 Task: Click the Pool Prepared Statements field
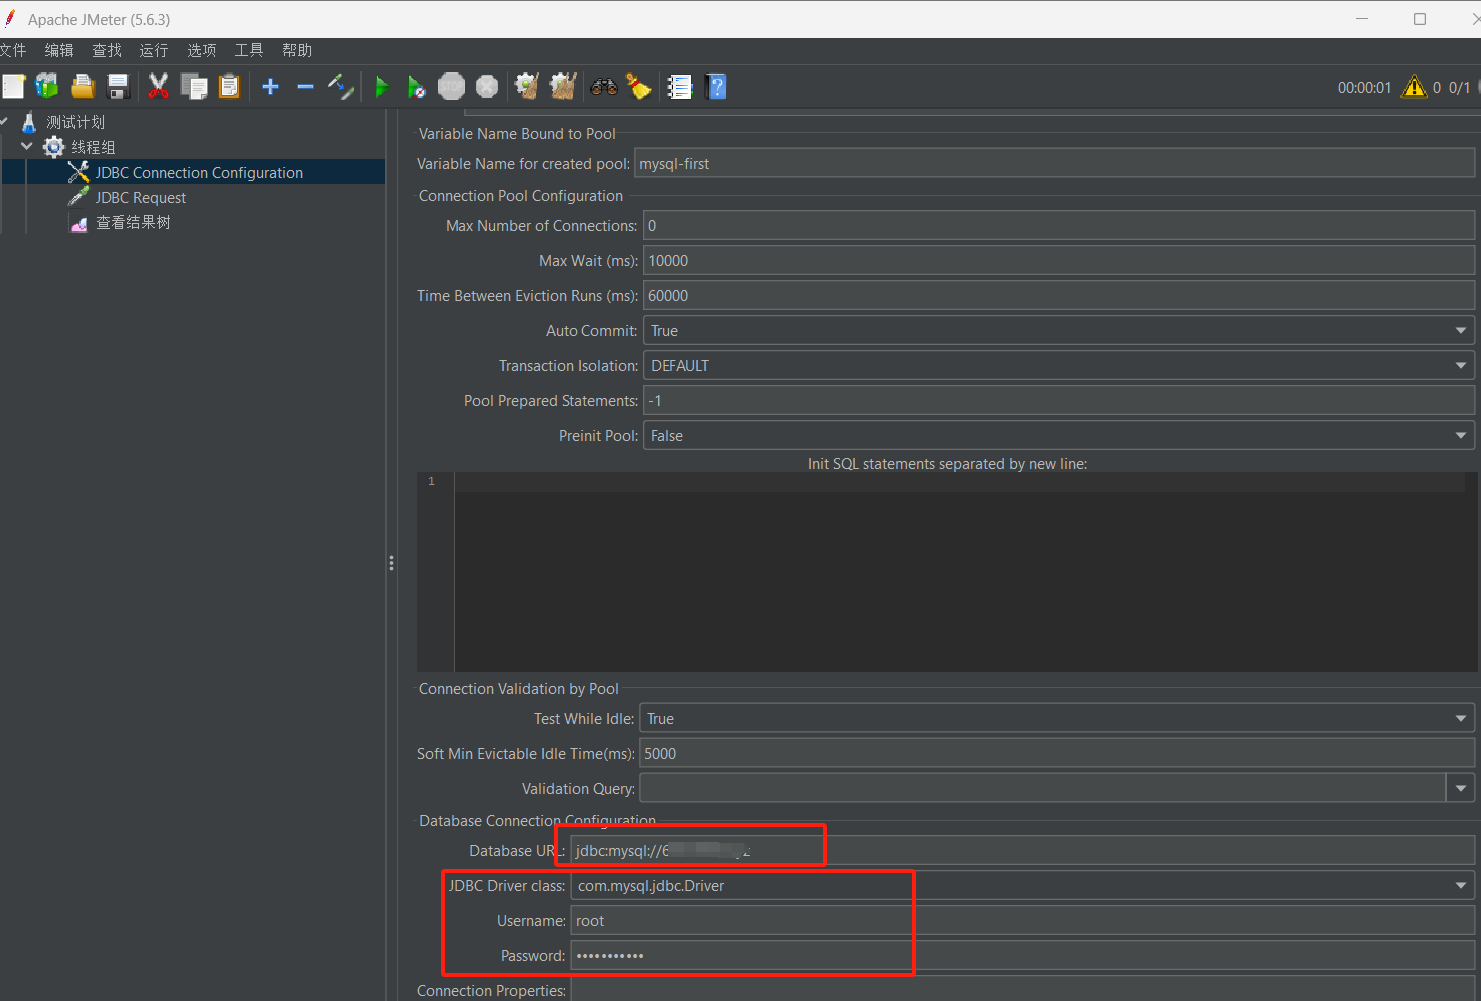coord(1058,401)
